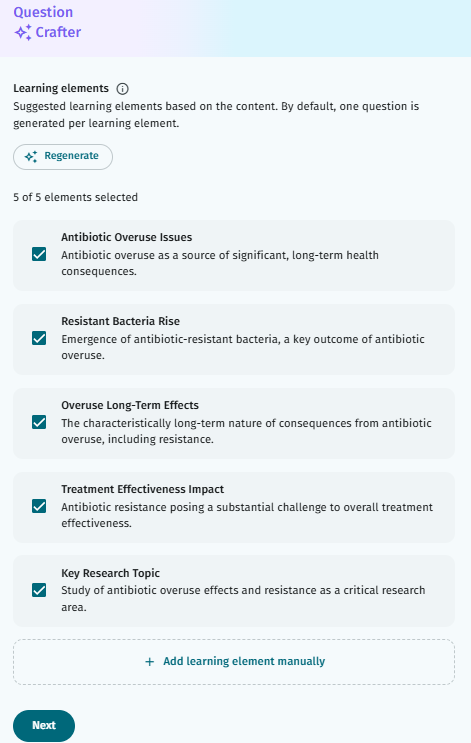Click the Question Crafter sparkle logo
This screenshot has width=471, height=743.
pyautogui.click(x=23, y=32)
